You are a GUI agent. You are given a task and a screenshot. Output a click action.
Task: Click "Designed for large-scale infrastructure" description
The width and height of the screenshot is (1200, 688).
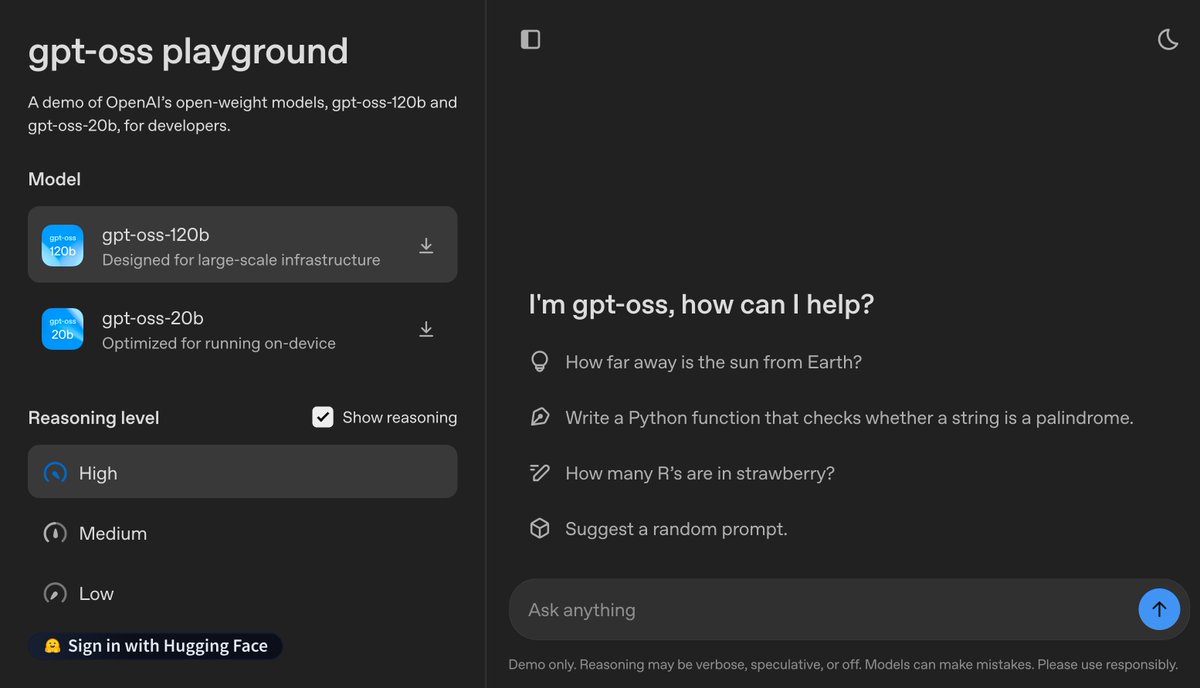point(241,260)
